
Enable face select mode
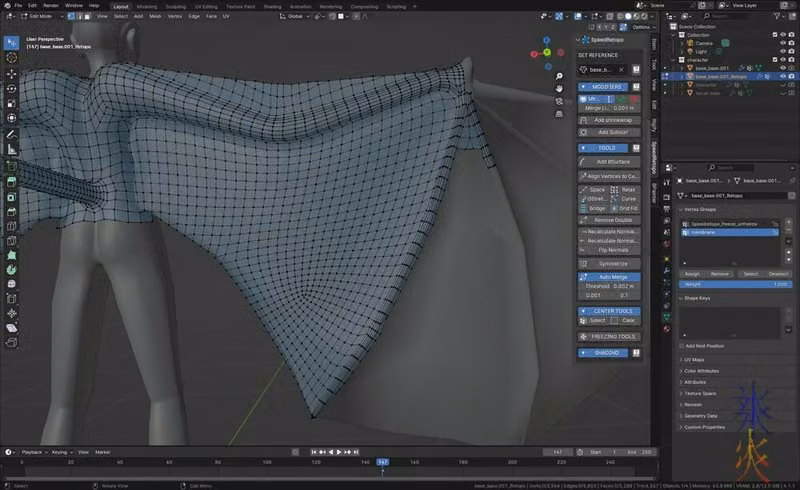click(87, 16)
